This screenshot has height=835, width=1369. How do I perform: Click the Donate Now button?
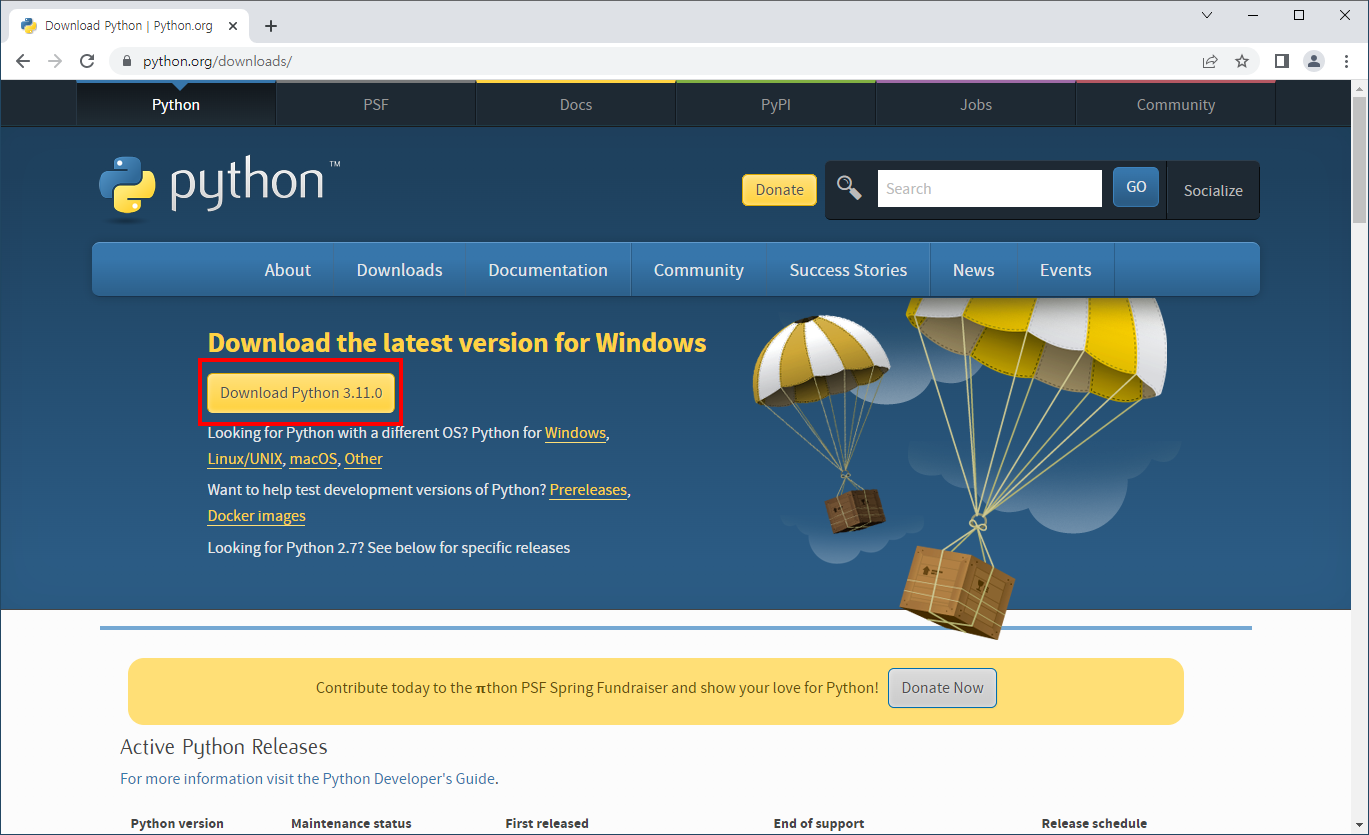pyautogui.click(x=942, y=688)
